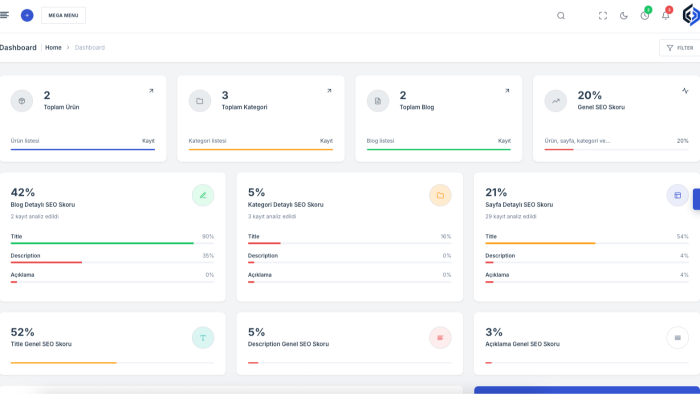Open the arrow link on Toplam Kategori card

[329, 91]
